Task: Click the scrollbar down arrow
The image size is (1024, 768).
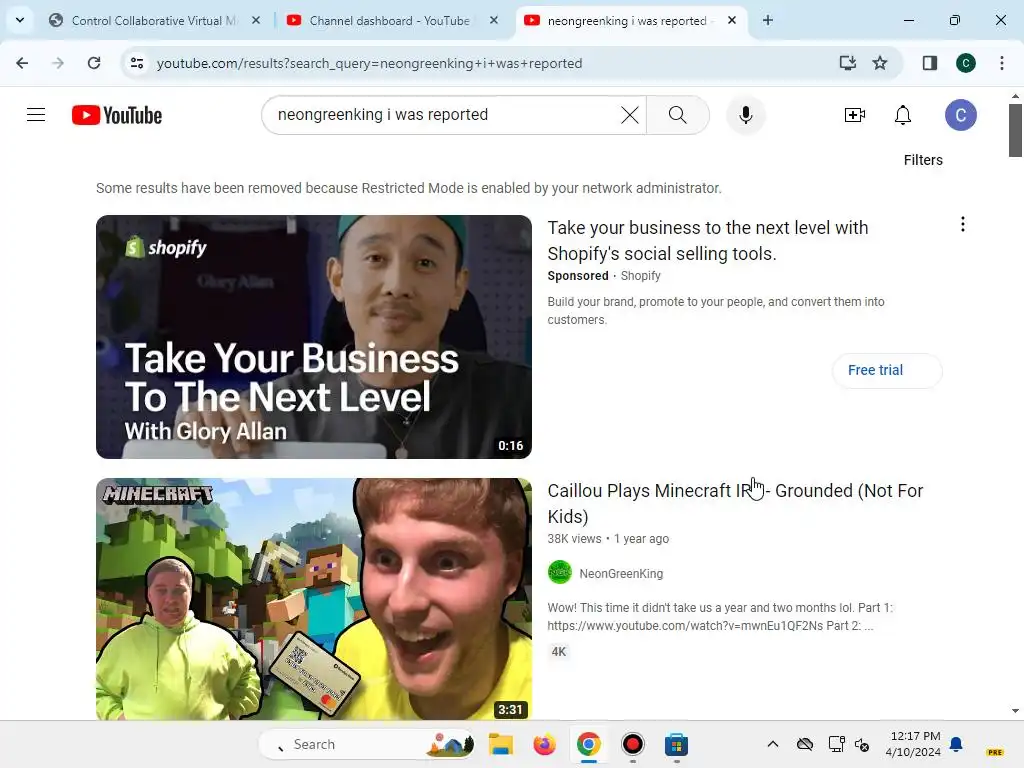Action: [1015, 711]
